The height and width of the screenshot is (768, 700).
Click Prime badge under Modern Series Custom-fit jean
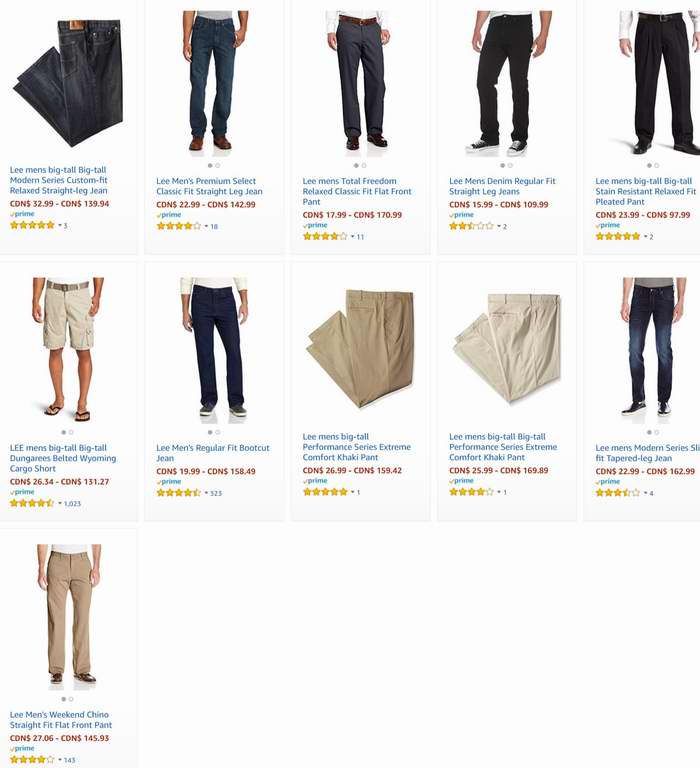pos(22,214)
